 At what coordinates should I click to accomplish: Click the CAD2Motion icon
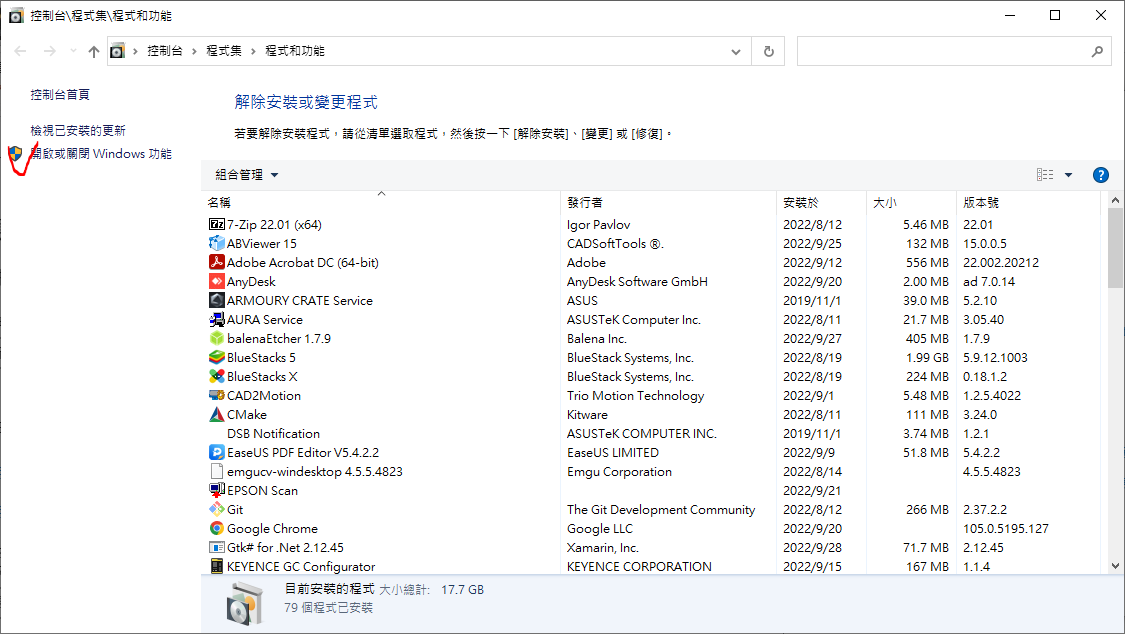[217, 395]
